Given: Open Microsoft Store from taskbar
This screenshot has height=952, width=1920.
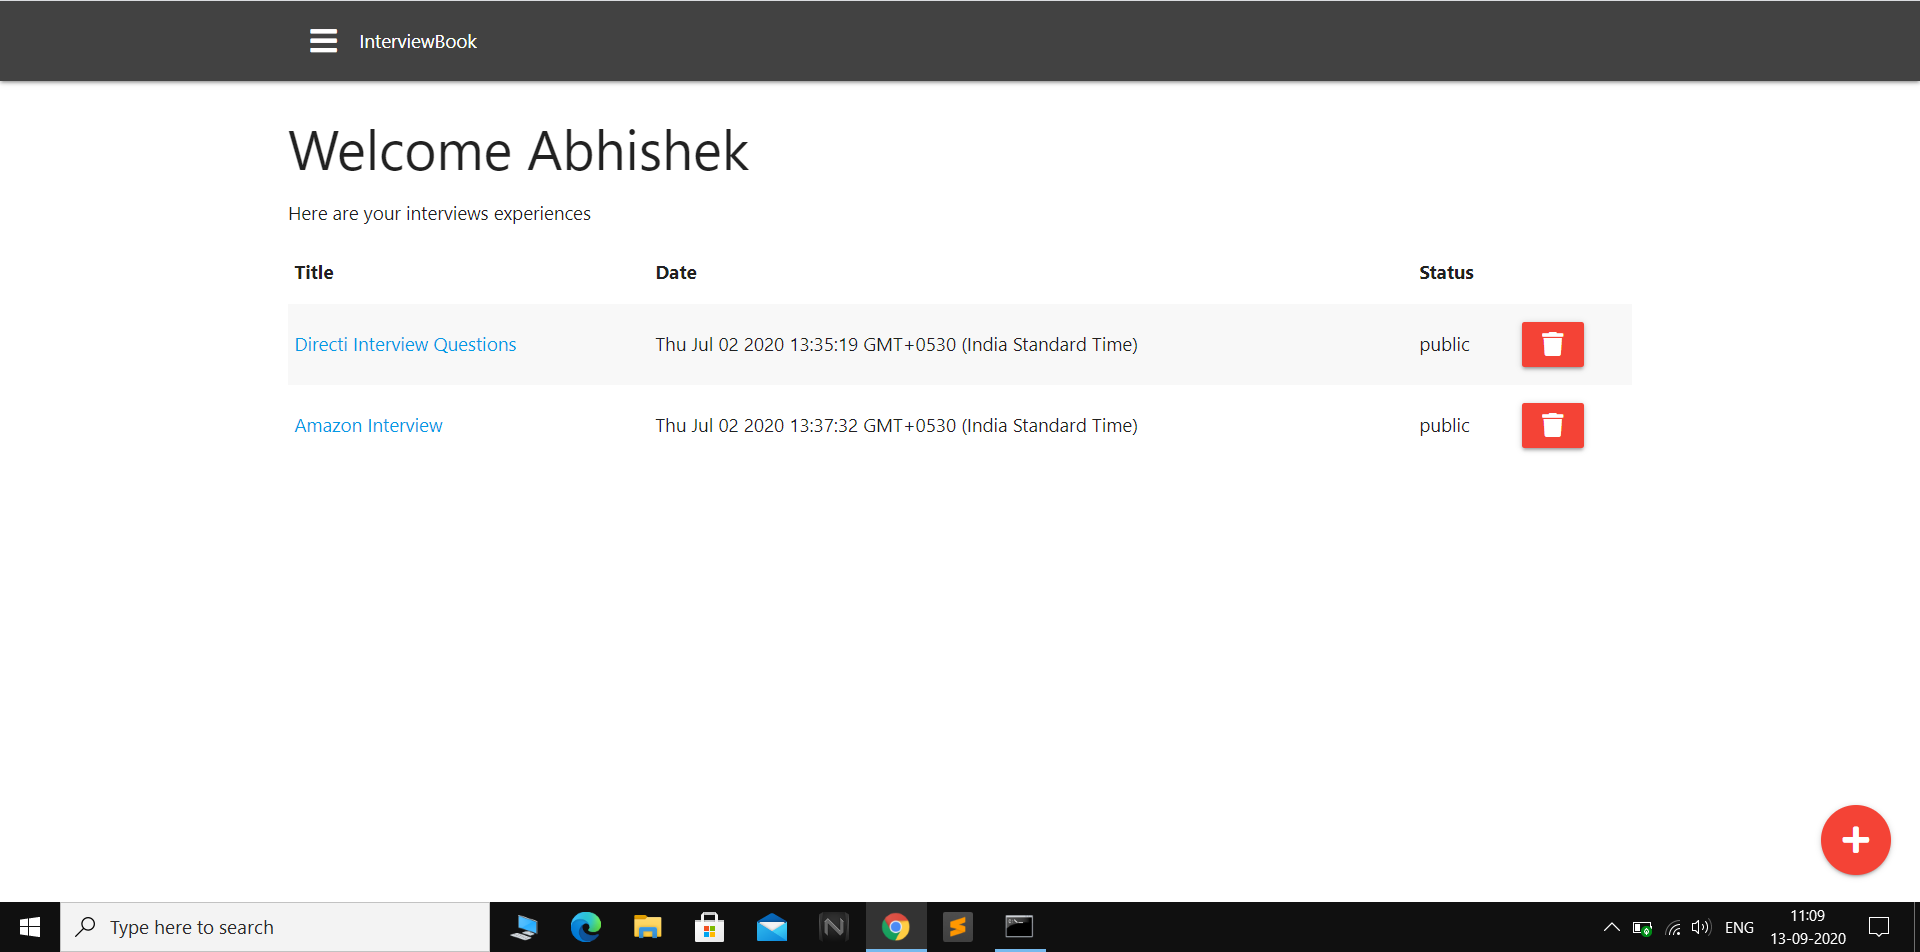Looking at the screenshot, I should pos(710,927).
